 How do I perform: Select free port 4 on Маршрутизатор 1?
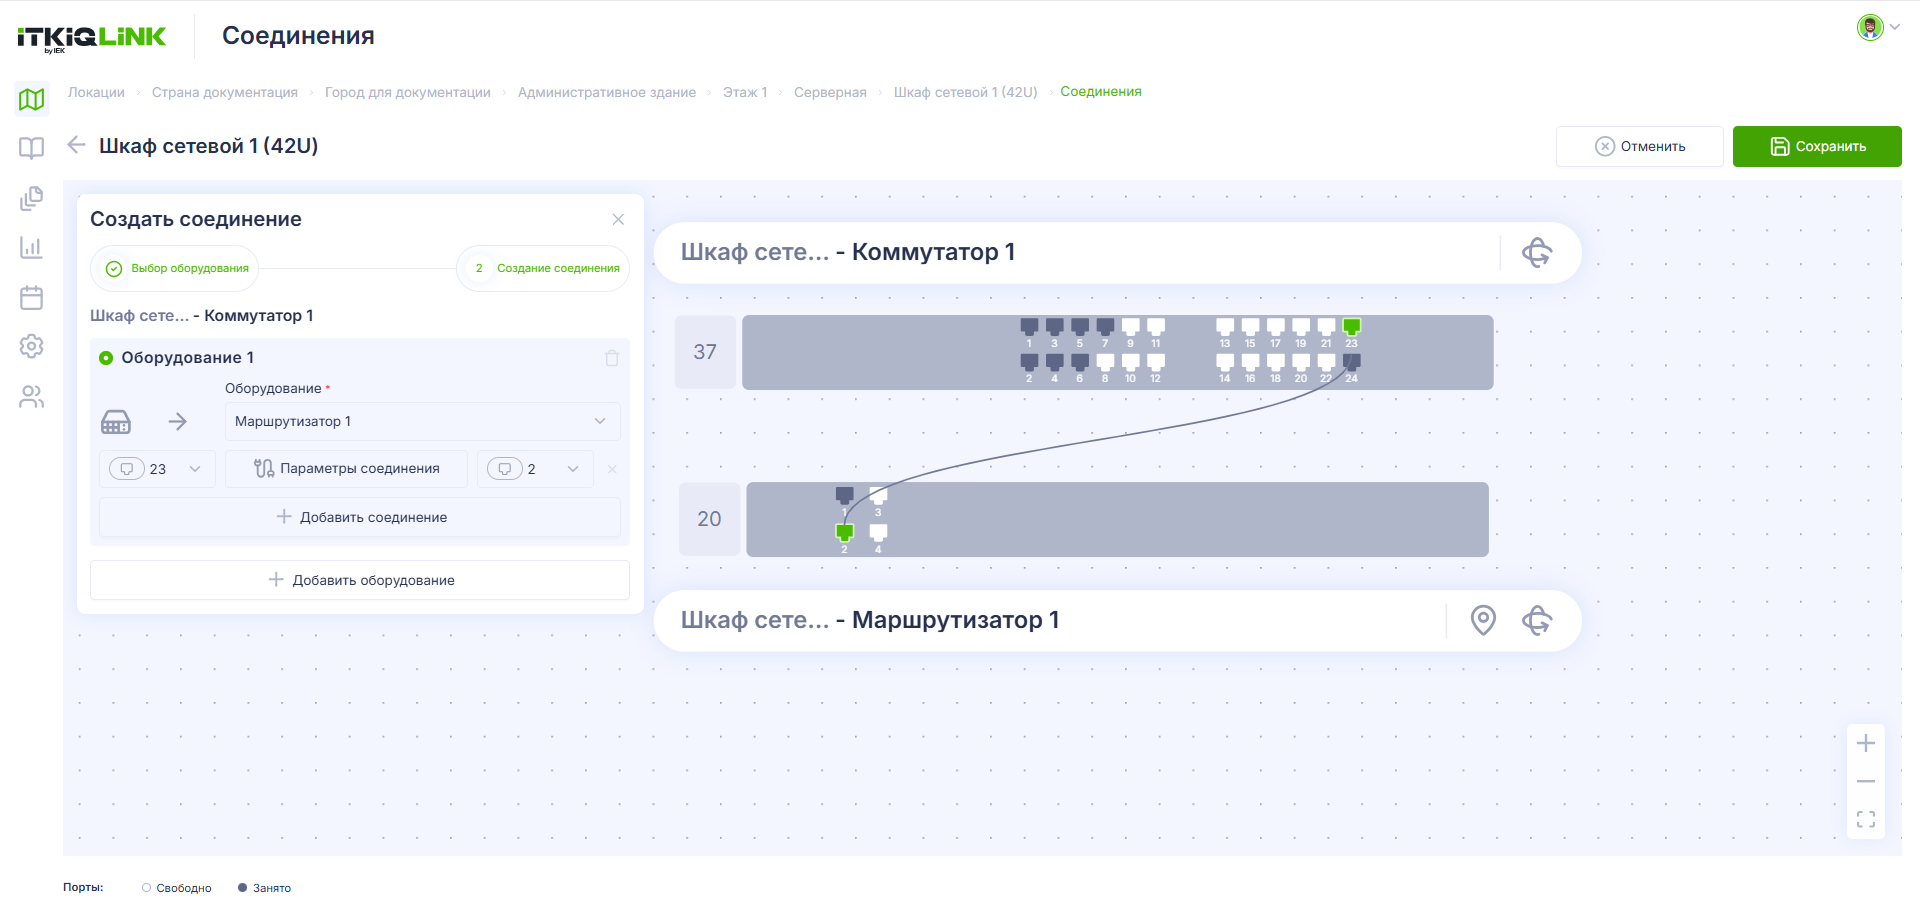tap(878, 533)
